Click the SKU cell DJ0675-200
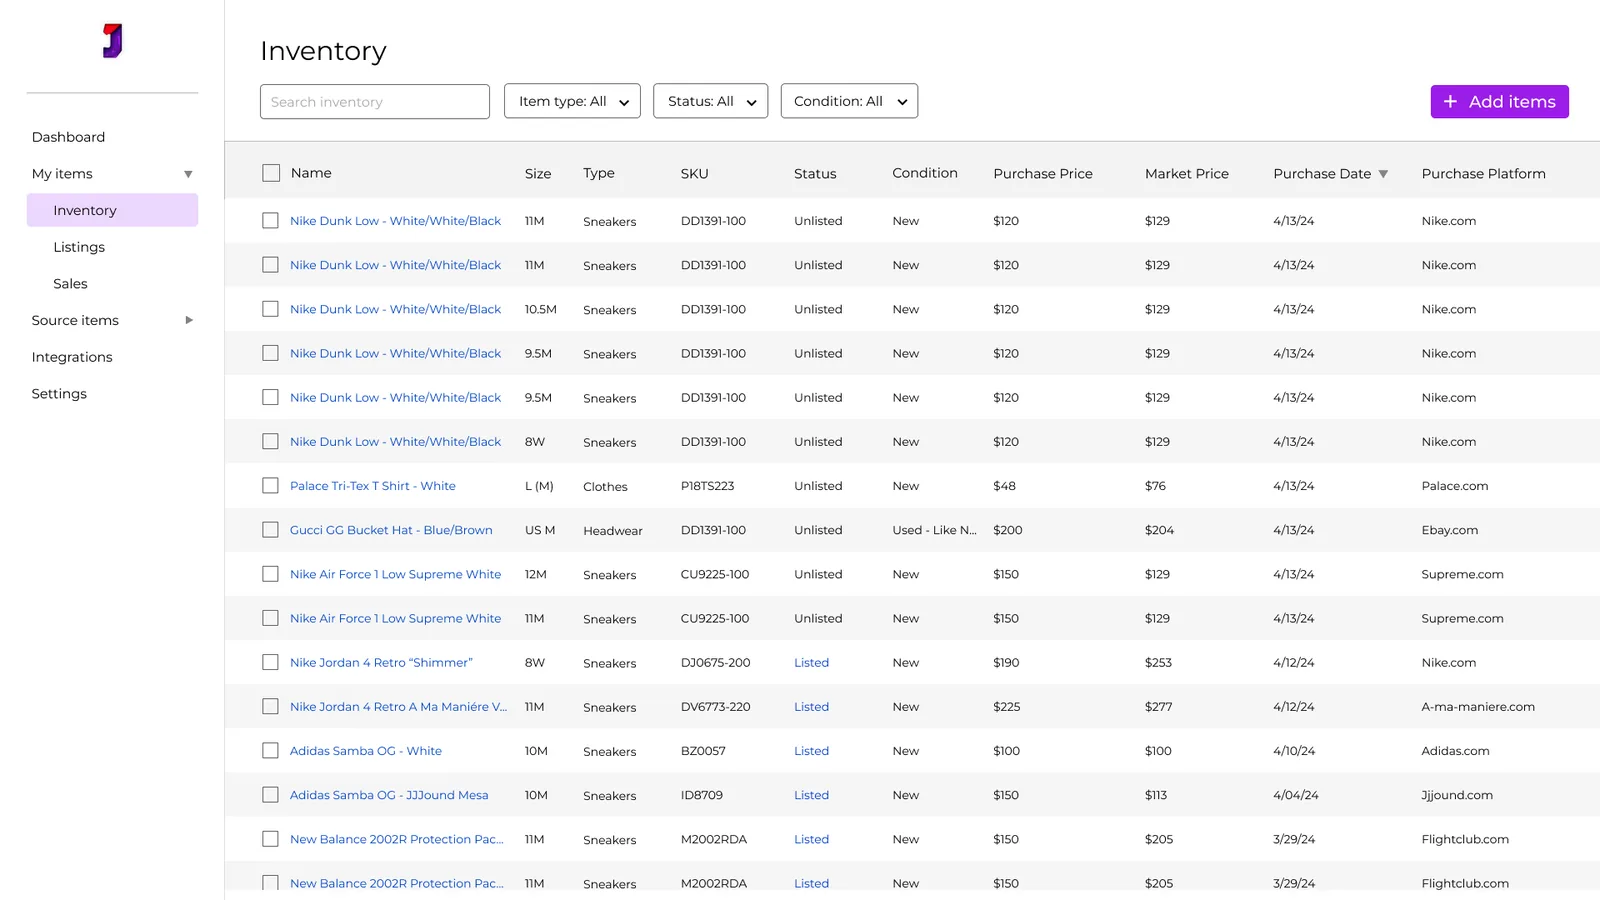The image size is (1600, 900). click(716, 662)
